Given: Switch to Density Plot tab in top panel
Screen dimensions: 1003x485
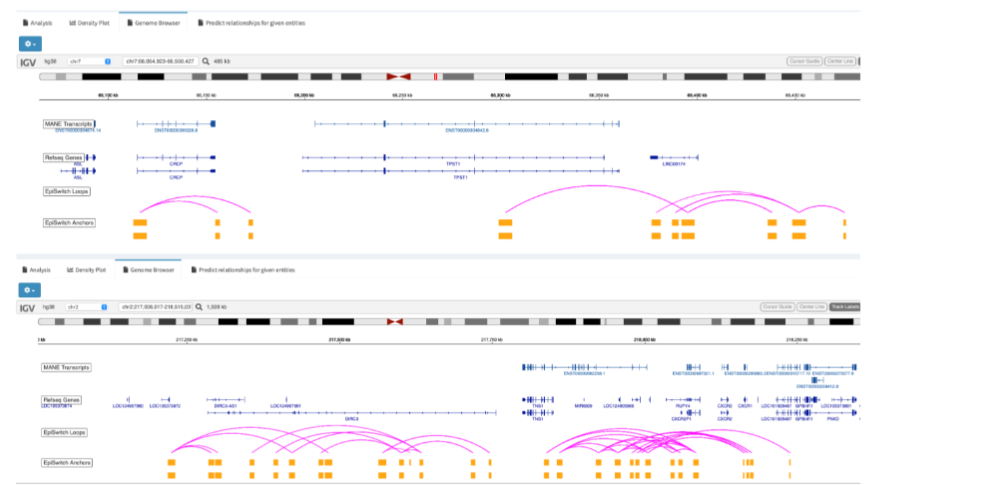Looking at the screenshot, I should pyautogui.click(x=89, y=23).
